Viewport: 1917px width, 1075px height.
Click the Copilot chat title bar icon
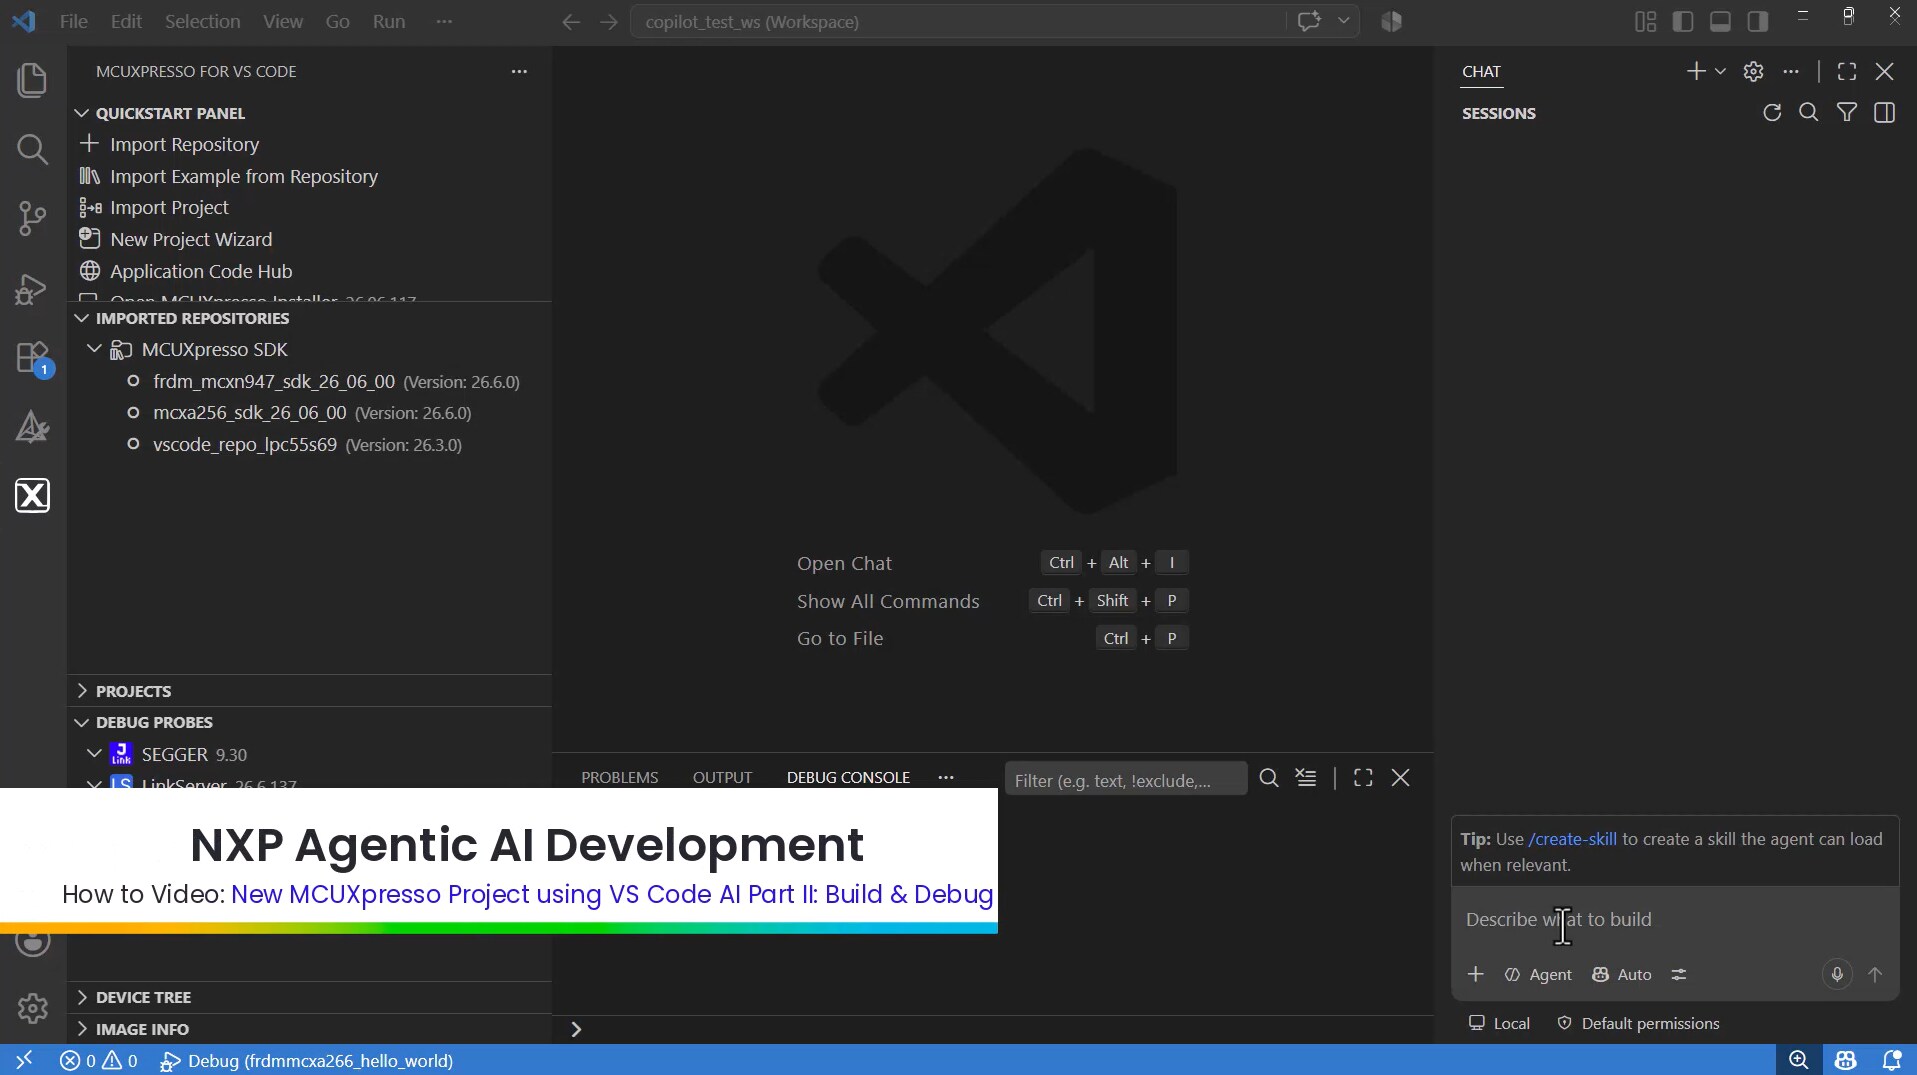tap(1309, 21)
